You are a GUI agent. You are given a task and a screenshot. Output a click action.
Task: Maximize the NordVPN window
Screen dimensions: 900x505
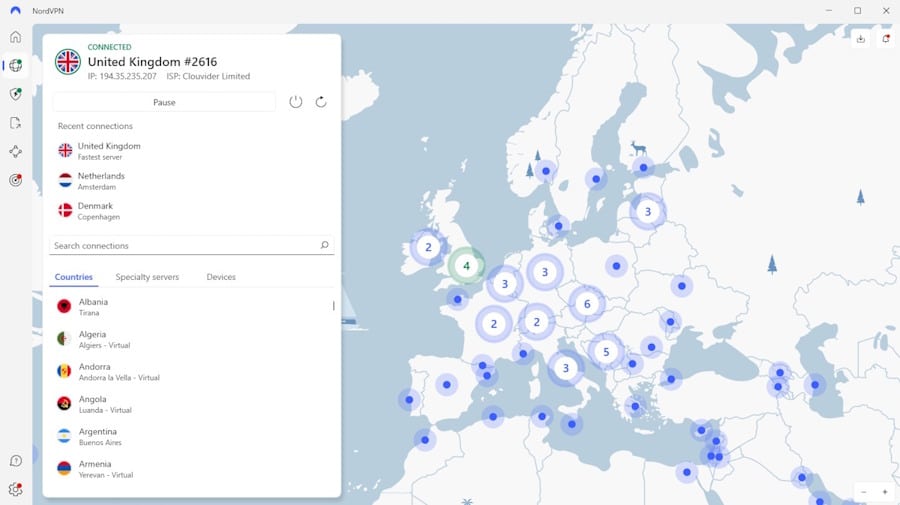tap(858, 10)
